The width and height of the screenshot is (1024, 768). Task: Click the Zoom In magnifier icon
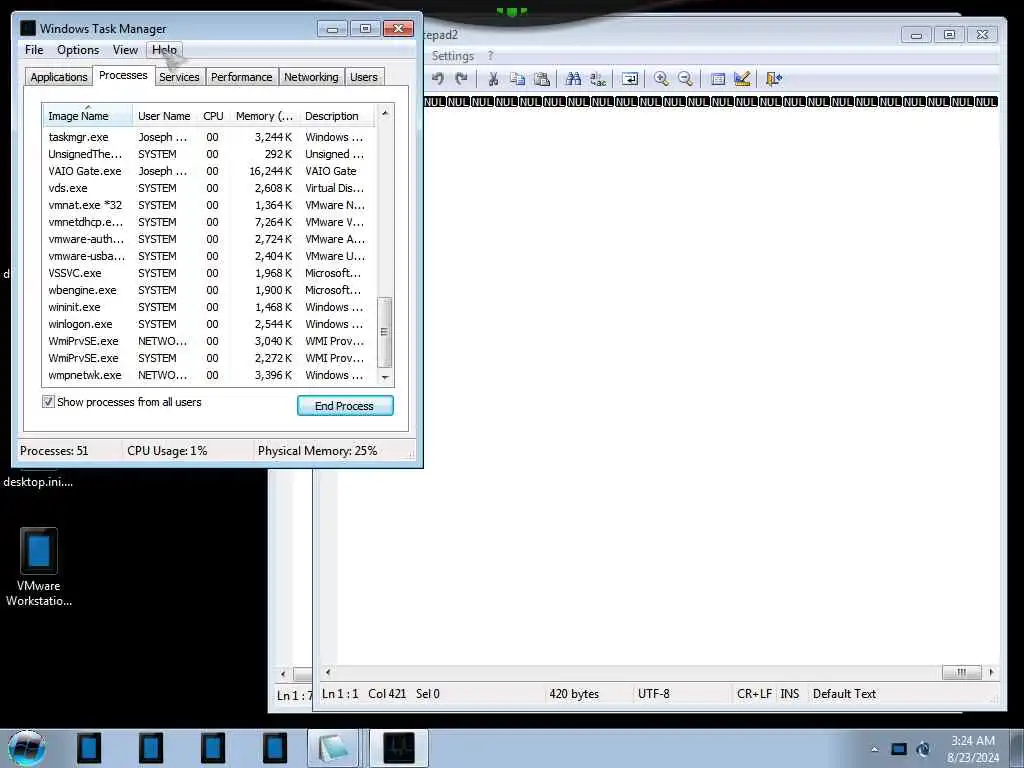[x=661, y=79]
